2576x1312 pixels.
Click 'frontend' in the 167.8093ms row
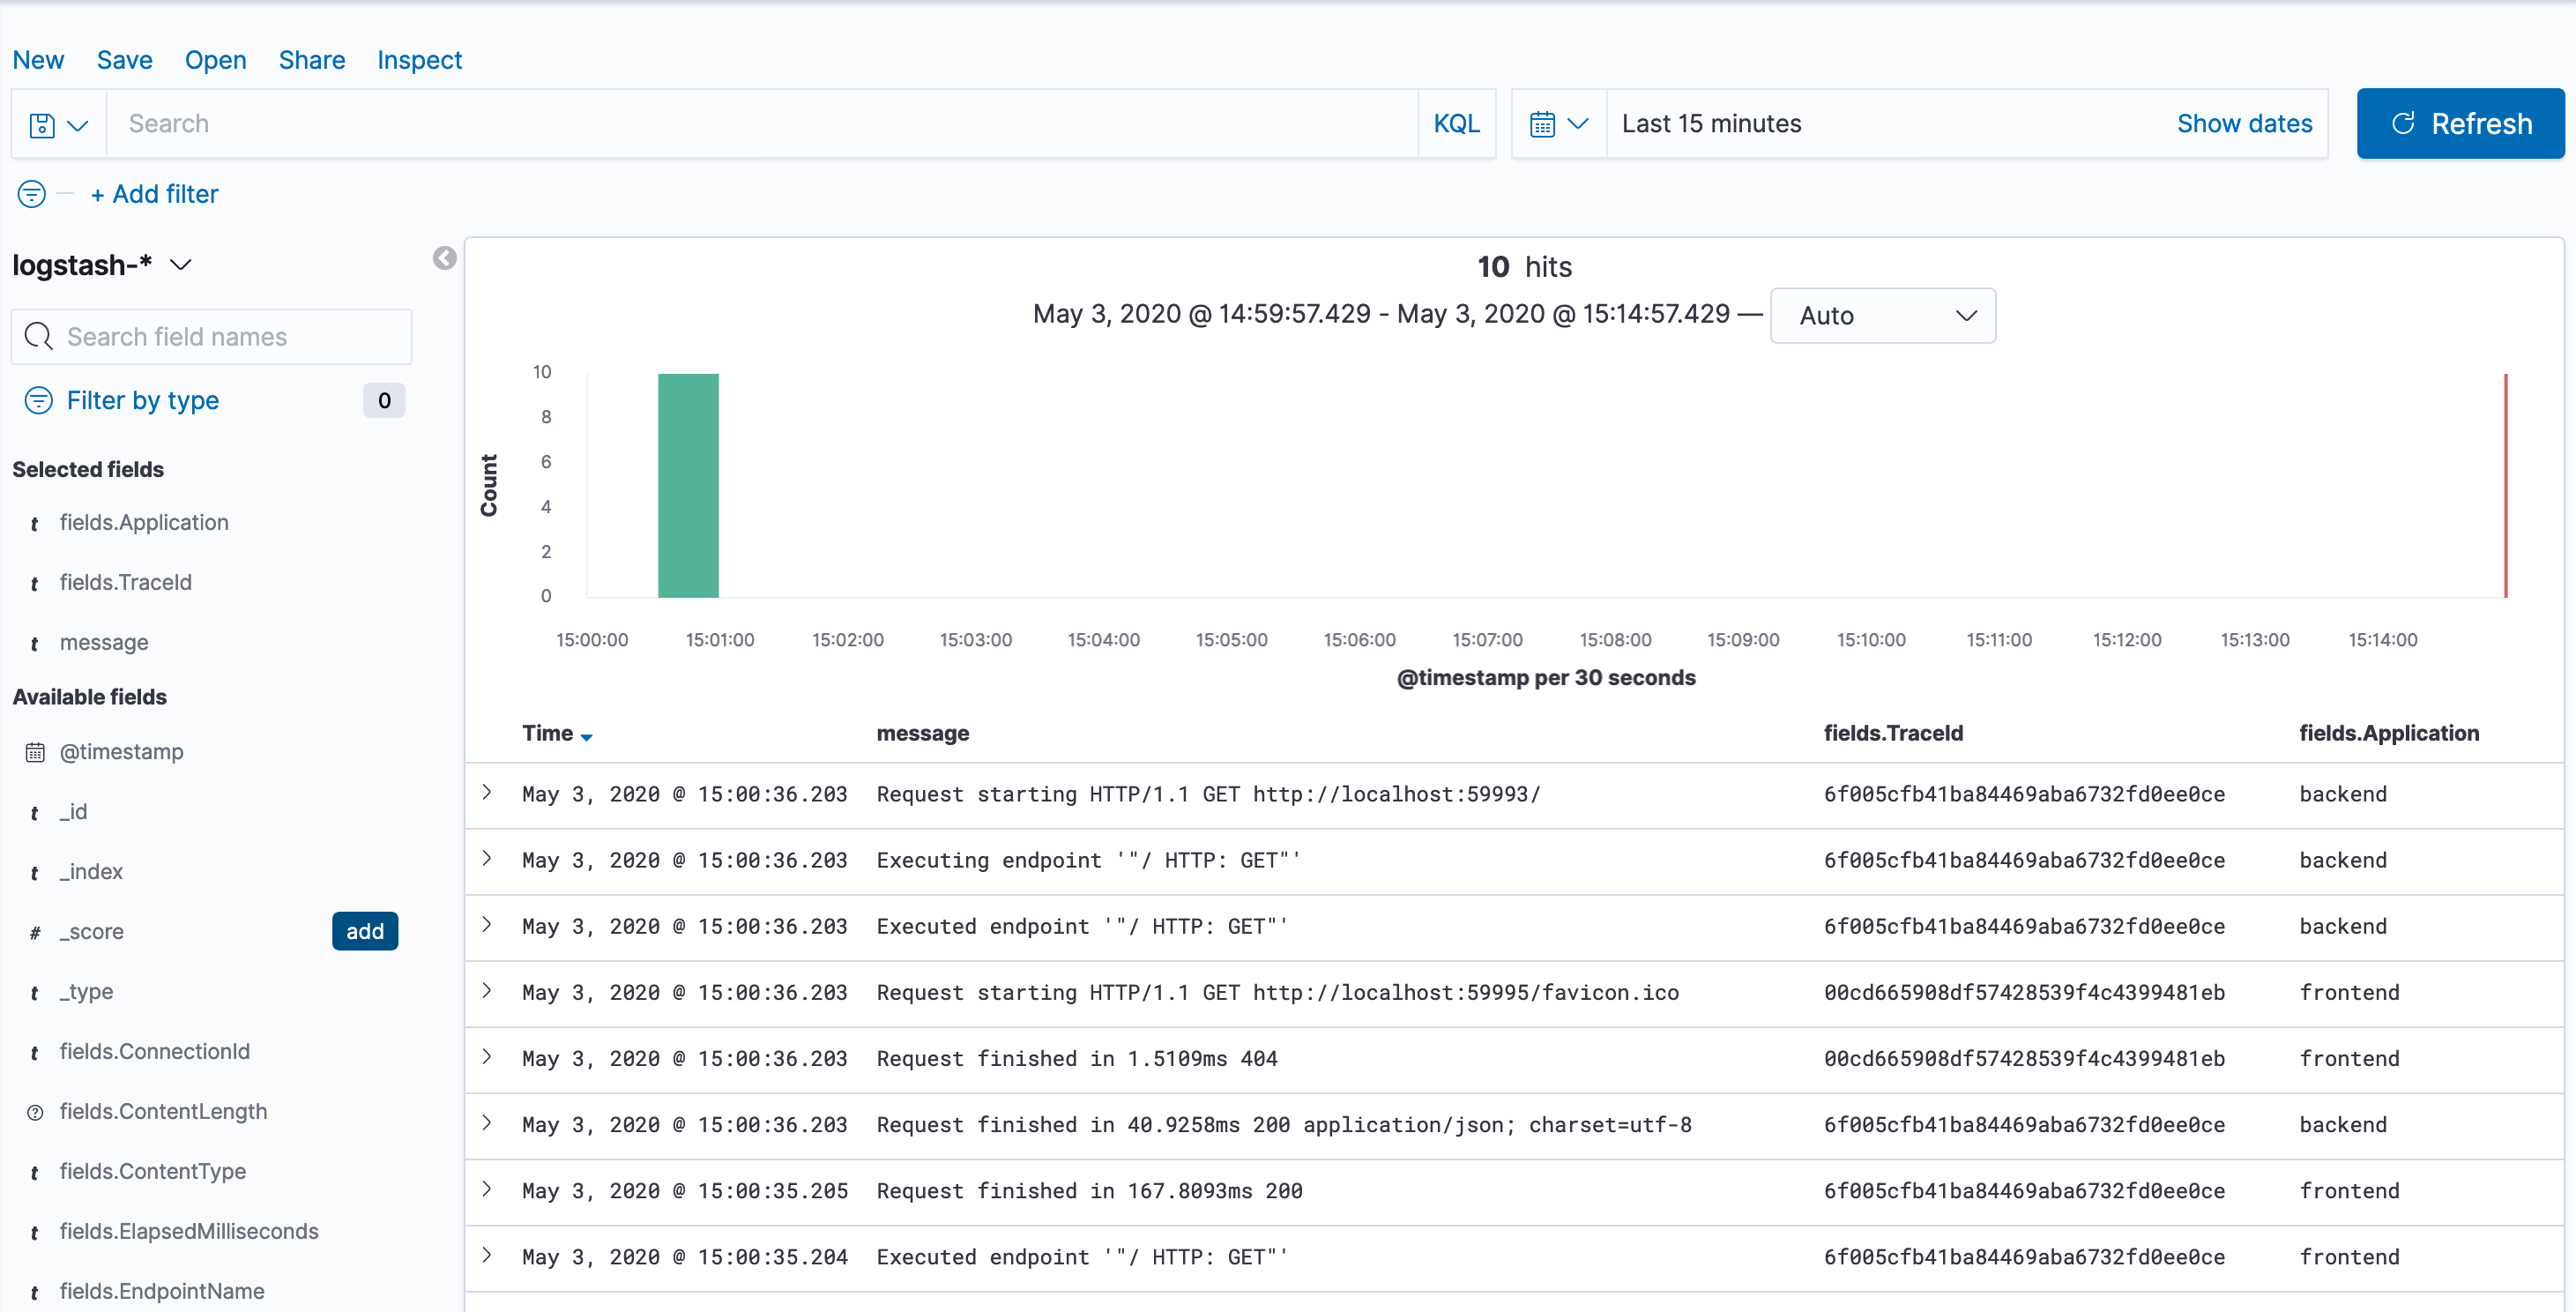2349,1191
